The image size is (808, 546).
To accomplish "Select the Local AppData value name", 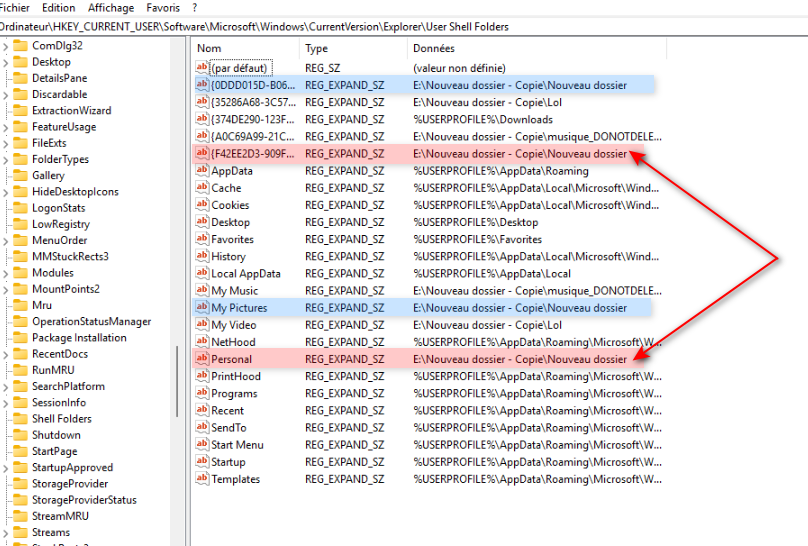I will [x=246, y=274].
